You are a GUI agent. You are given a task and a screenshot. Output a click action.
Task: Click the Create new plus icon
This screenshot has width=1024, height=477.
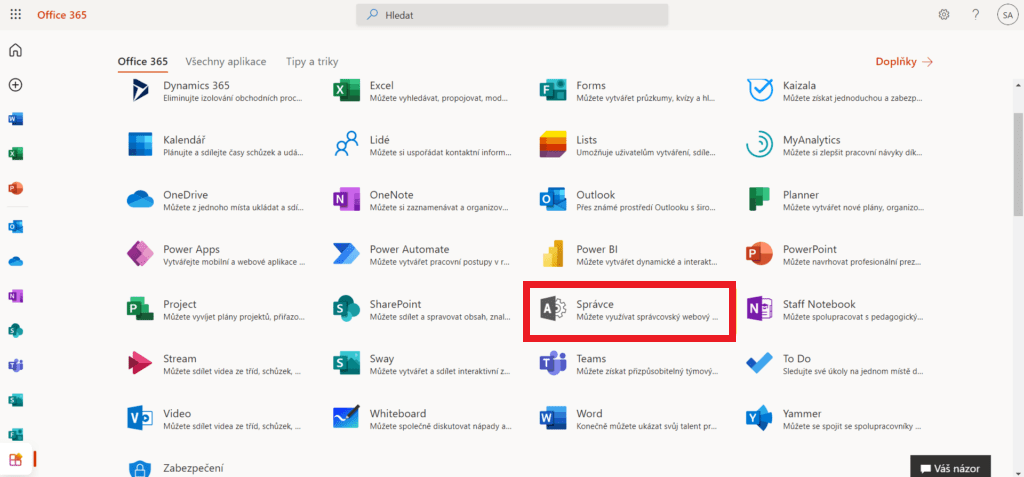[x=15, y=85]
